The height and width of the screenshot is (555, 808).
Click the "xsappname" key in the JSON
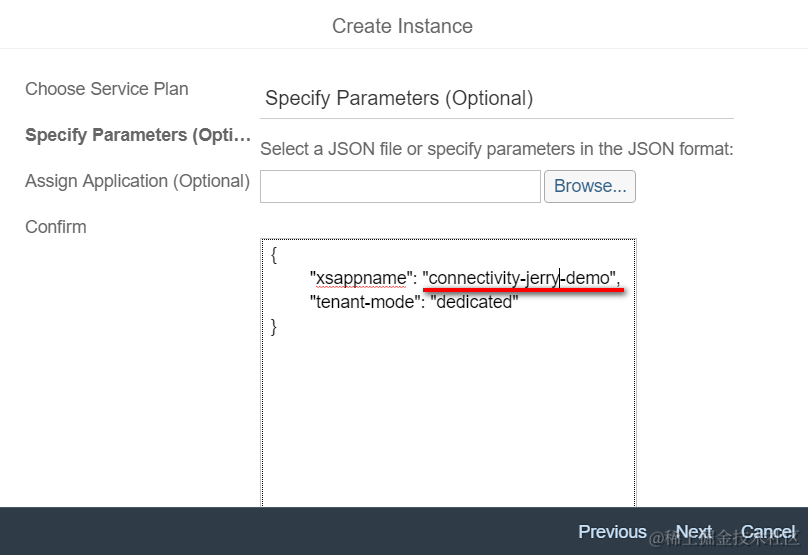(362, 278)
